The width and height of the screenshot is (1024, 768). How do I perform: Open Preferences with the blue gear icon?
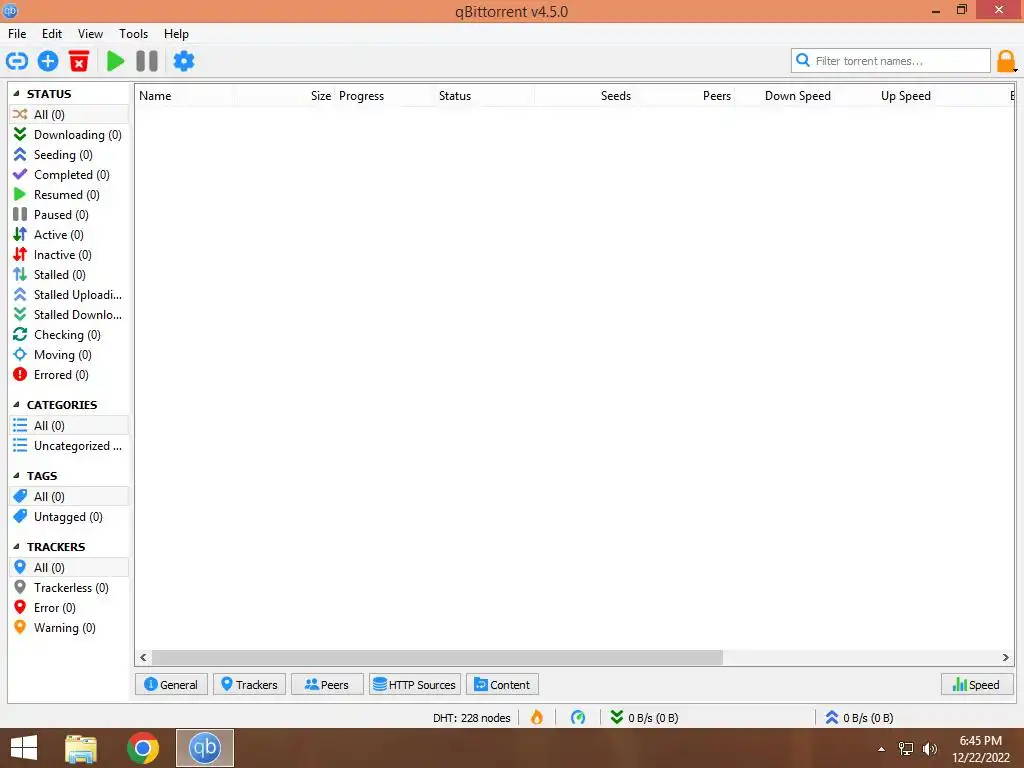[x=184, y=61]
